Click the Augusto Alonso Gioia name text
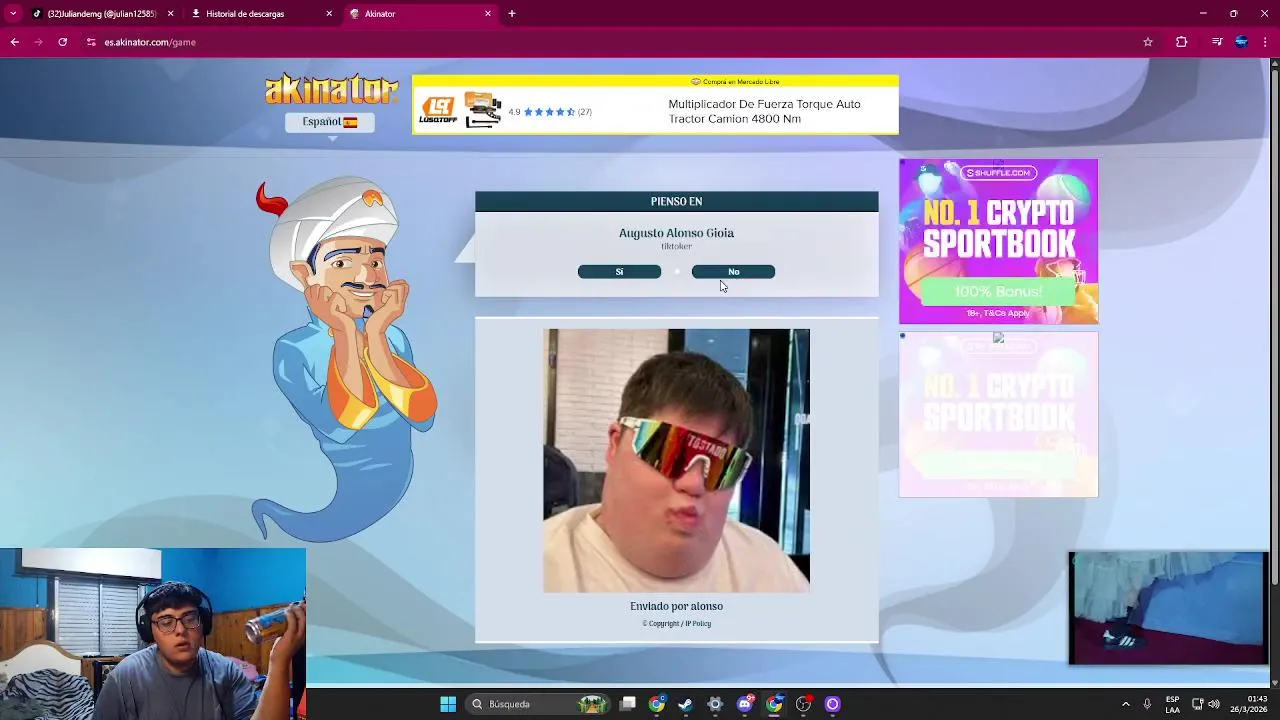Screen dimensions: 1280x720 tap(676, 233)
